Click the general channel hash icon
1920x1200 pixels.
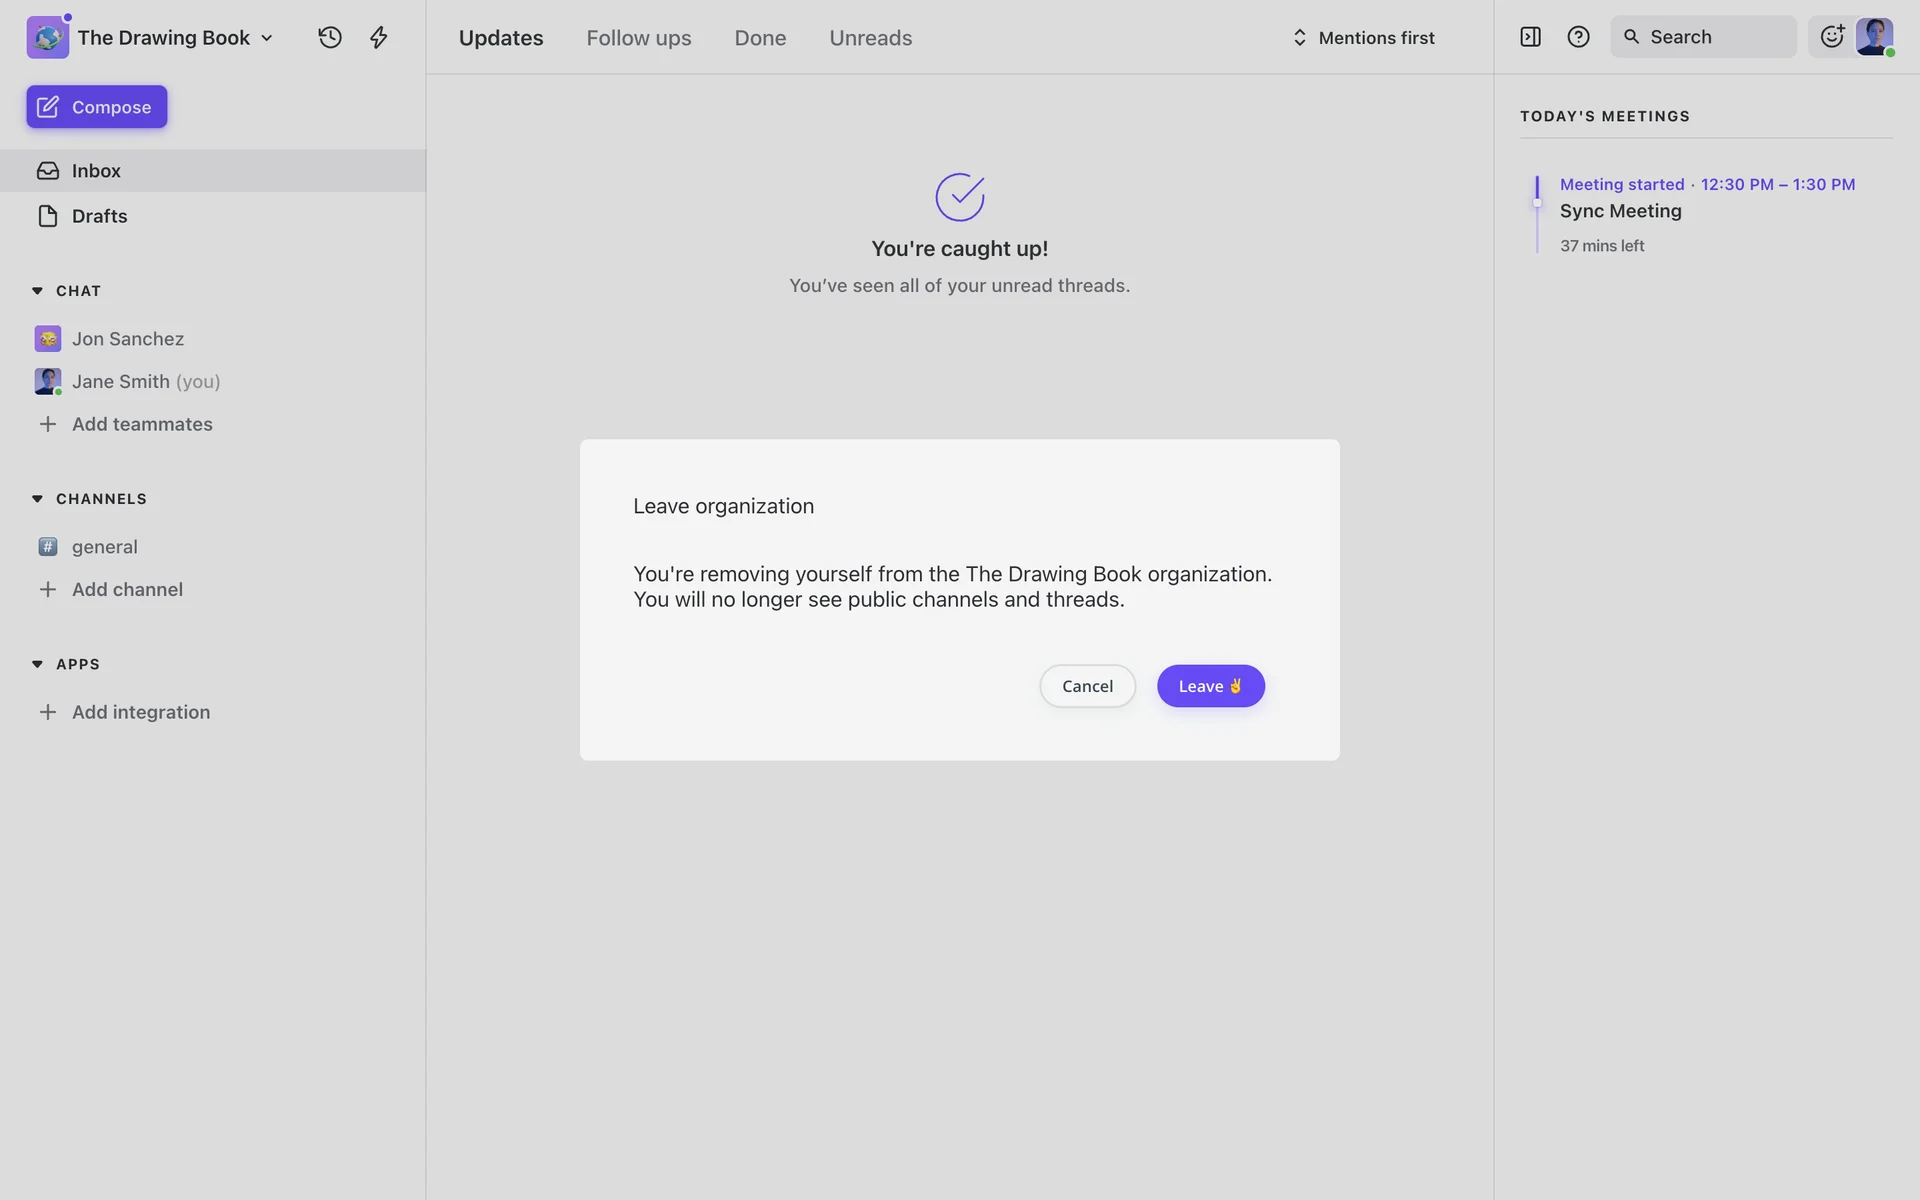48,547
